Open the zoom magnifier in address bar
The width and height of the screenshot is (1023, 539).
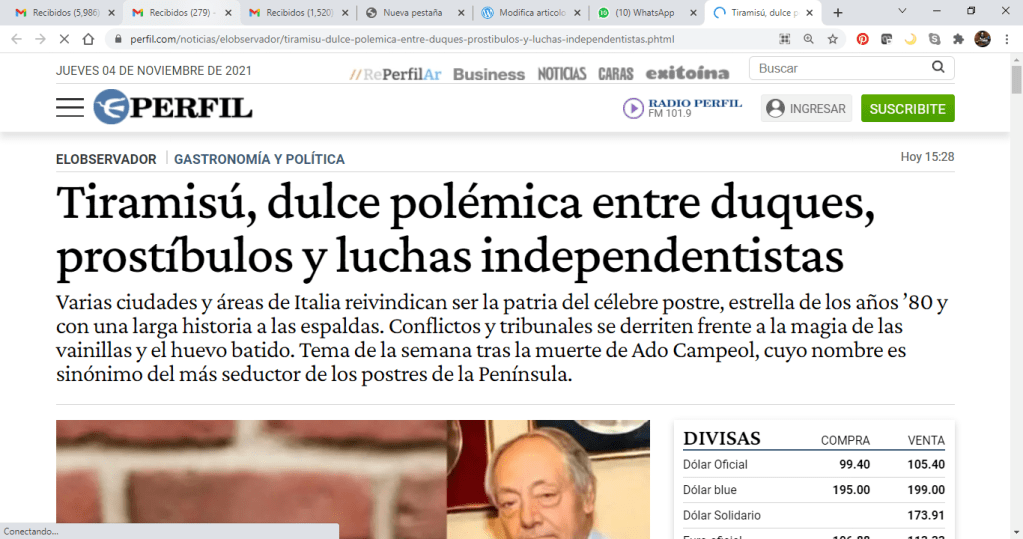pos(808,39)
